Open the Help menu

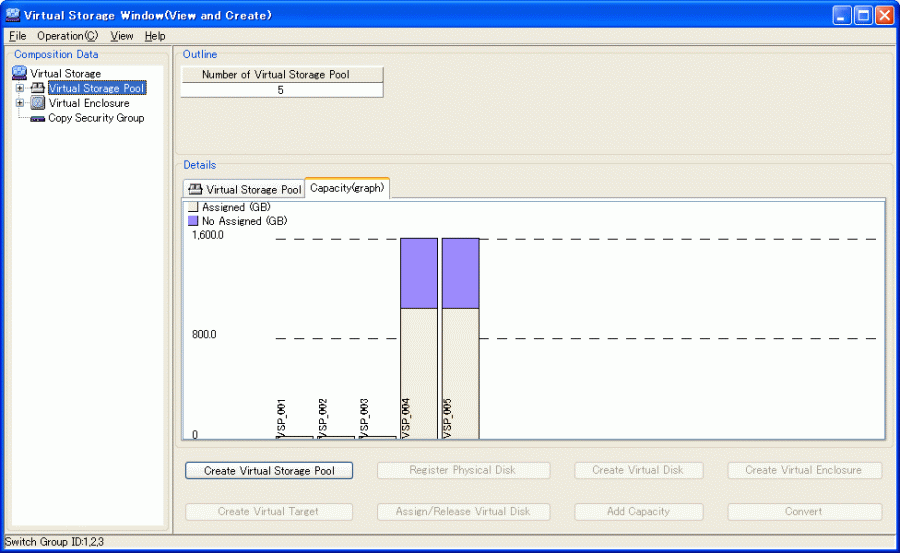tap(155, 36)
